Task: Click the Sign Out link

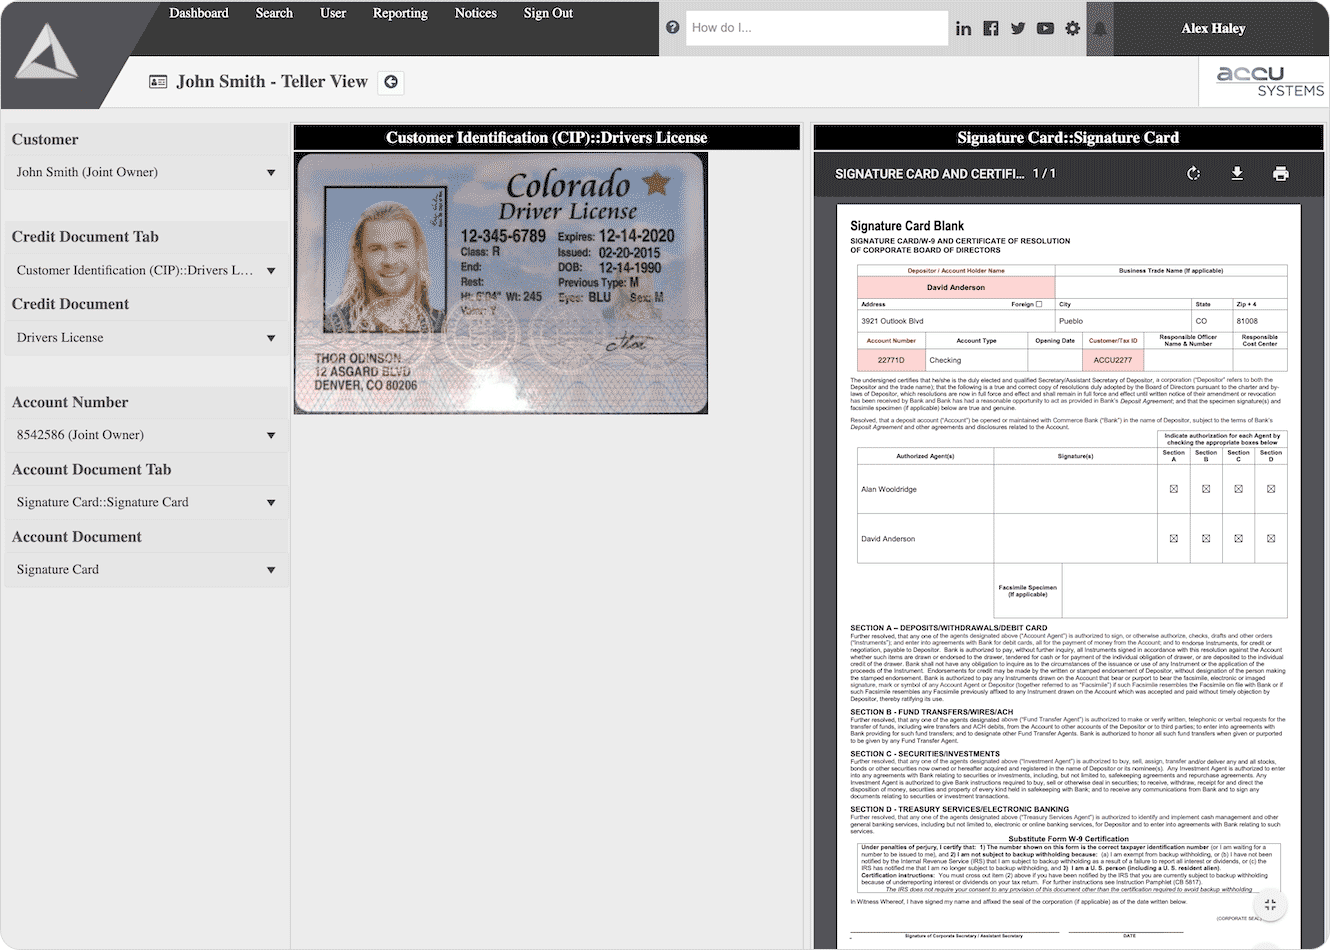Action: [x=548, y=14]
